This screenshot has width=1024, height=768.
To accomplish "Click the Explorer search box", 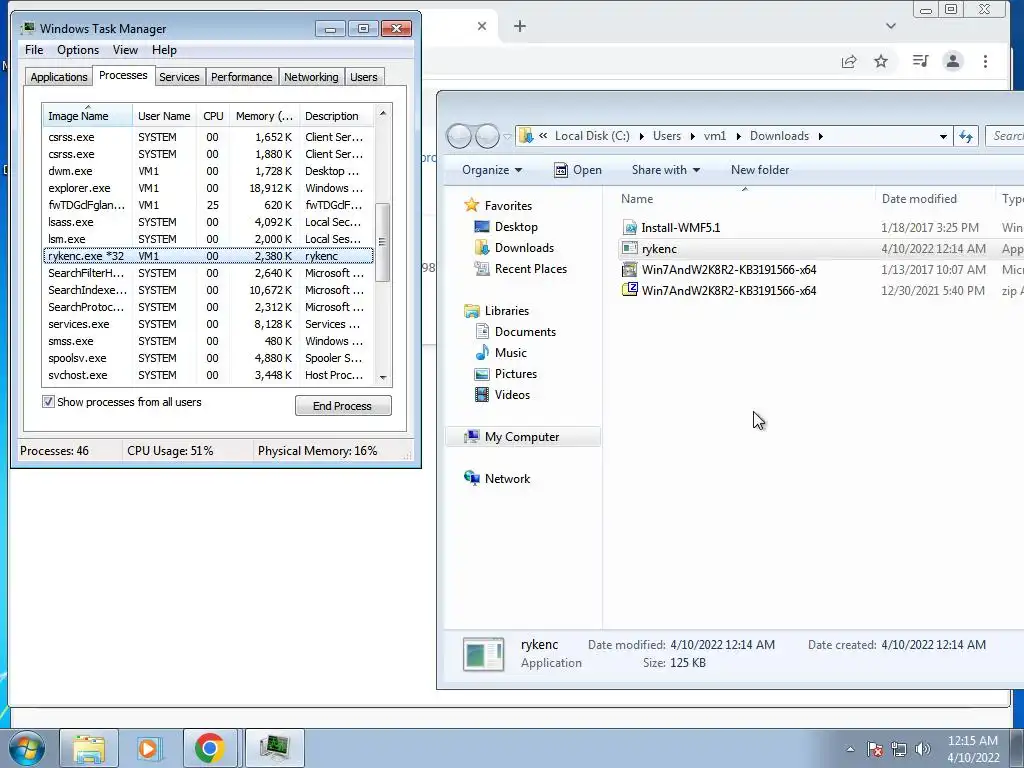I will pos(1006,136).
